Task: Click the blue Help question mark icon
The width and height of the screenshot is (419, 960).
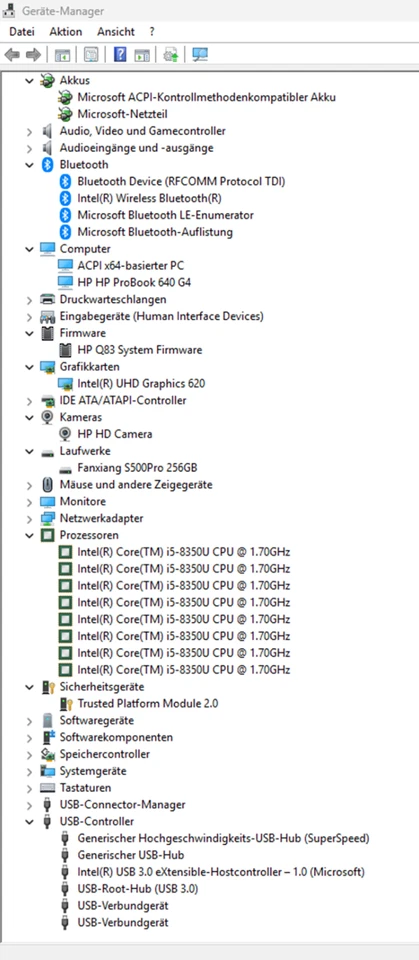Action: (x=120, y=55)
